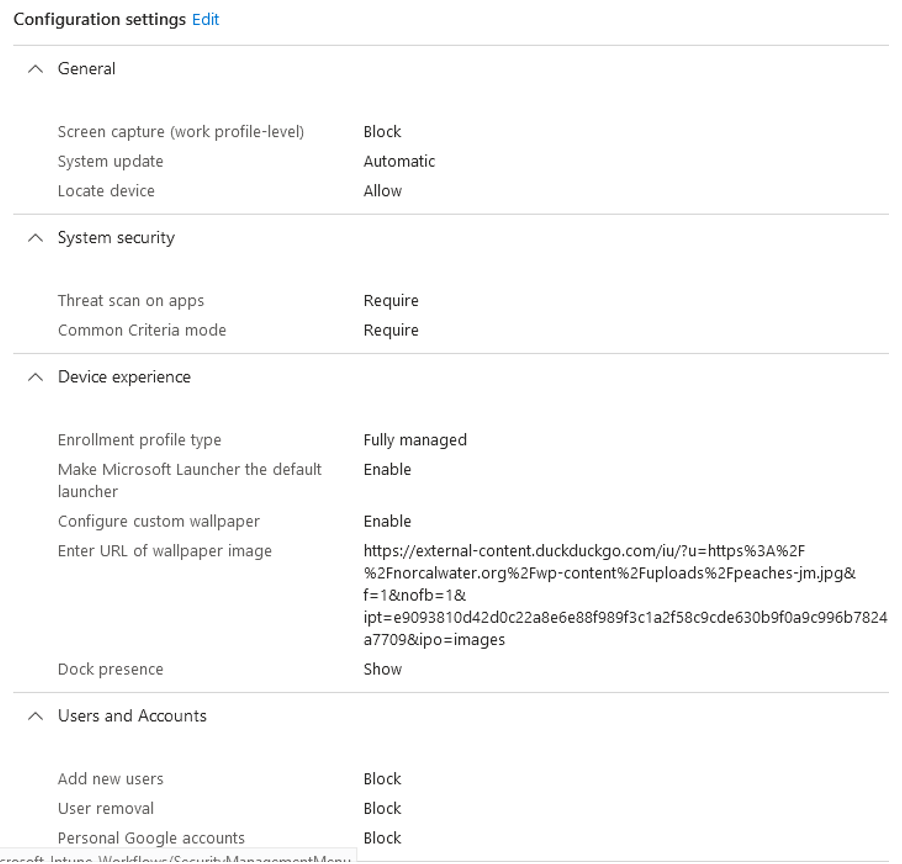Click the System security heading
Image resolution: width=902 pixels, height=864 pixels.
click(x=116, y=238)
